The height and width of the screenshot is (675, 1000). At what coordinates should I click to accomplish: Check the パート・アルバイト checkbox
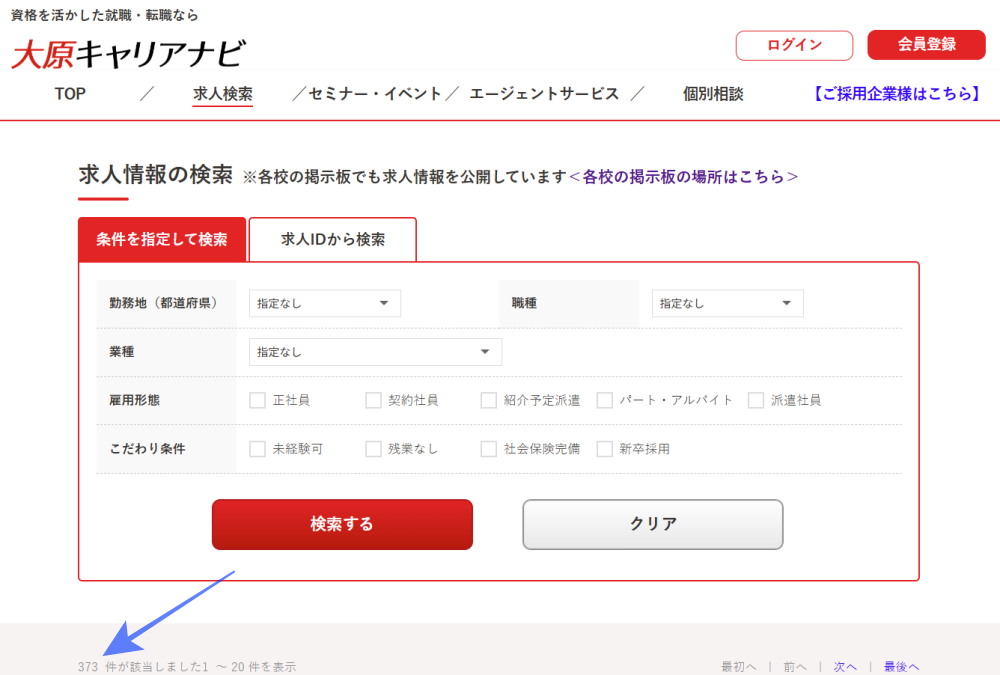click(605, 400)
